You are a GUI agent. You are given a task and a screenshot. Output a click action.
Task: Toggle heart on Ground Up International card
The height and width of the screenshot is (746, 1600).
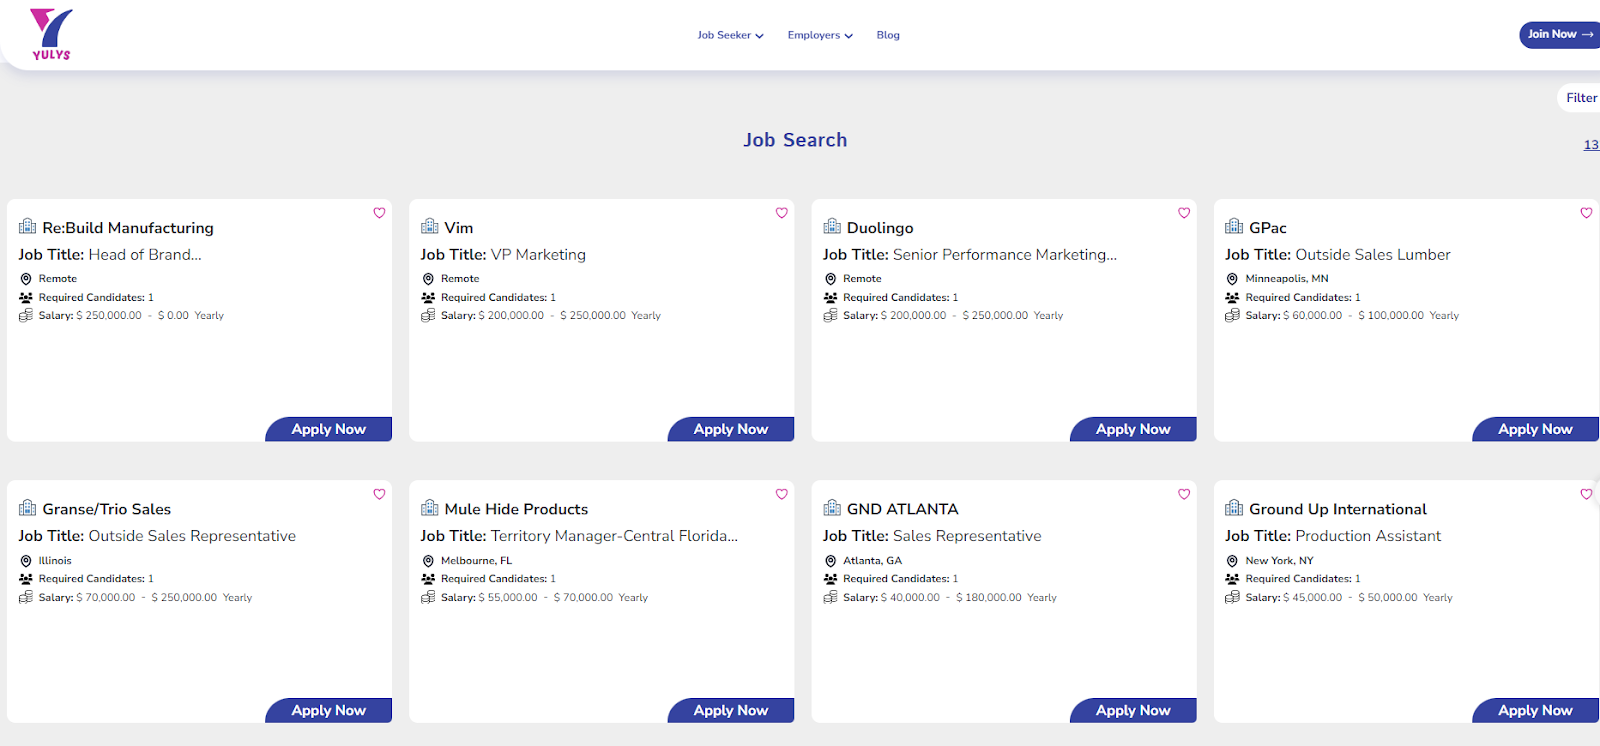click(1586, 494)
